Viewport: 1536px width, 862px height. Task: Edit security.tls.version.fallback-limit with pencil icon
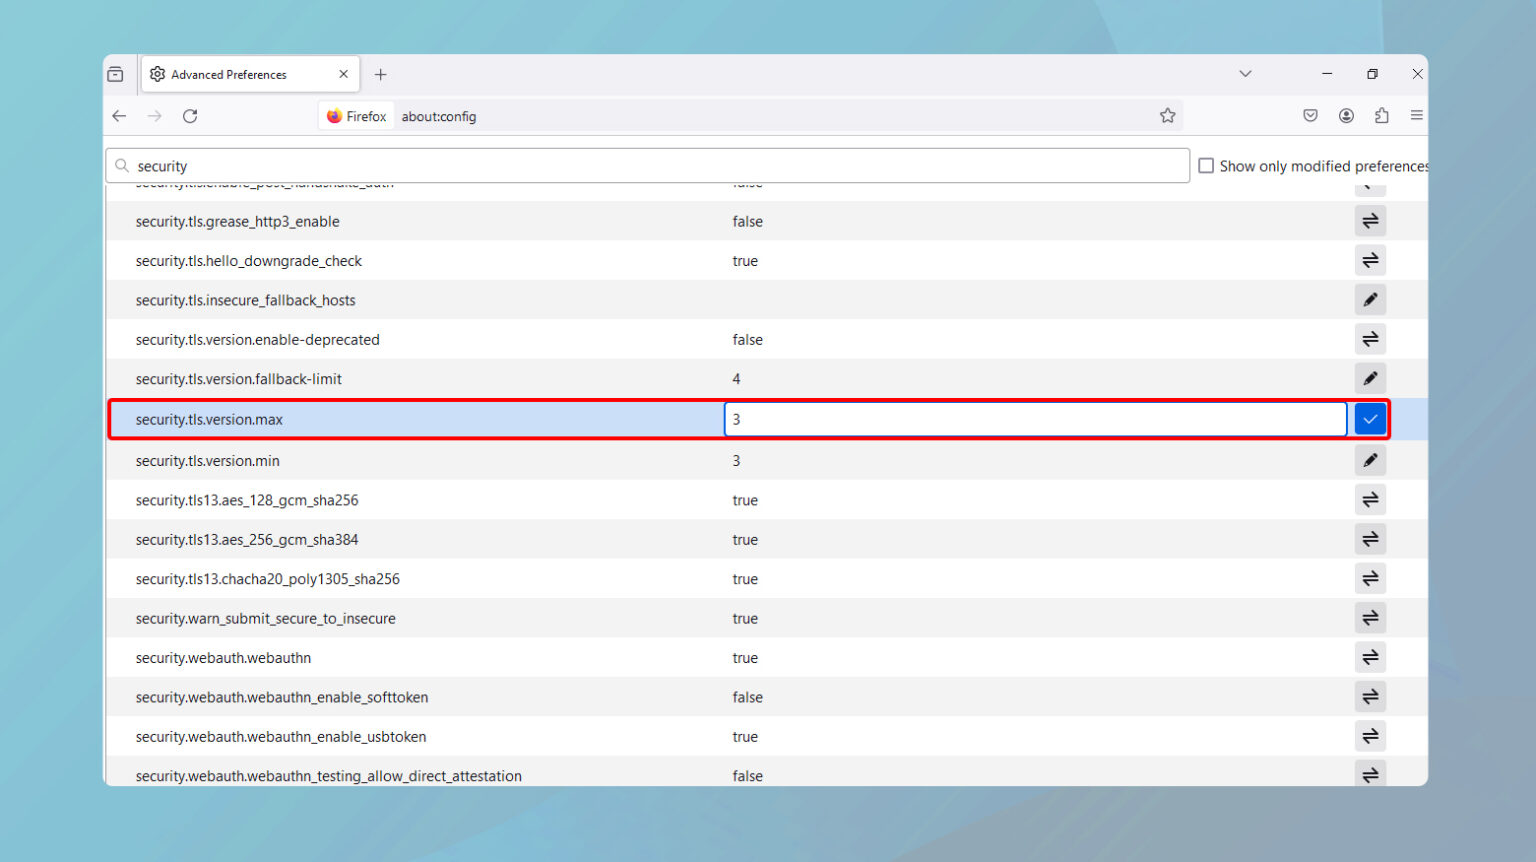tap(1370, 379)
